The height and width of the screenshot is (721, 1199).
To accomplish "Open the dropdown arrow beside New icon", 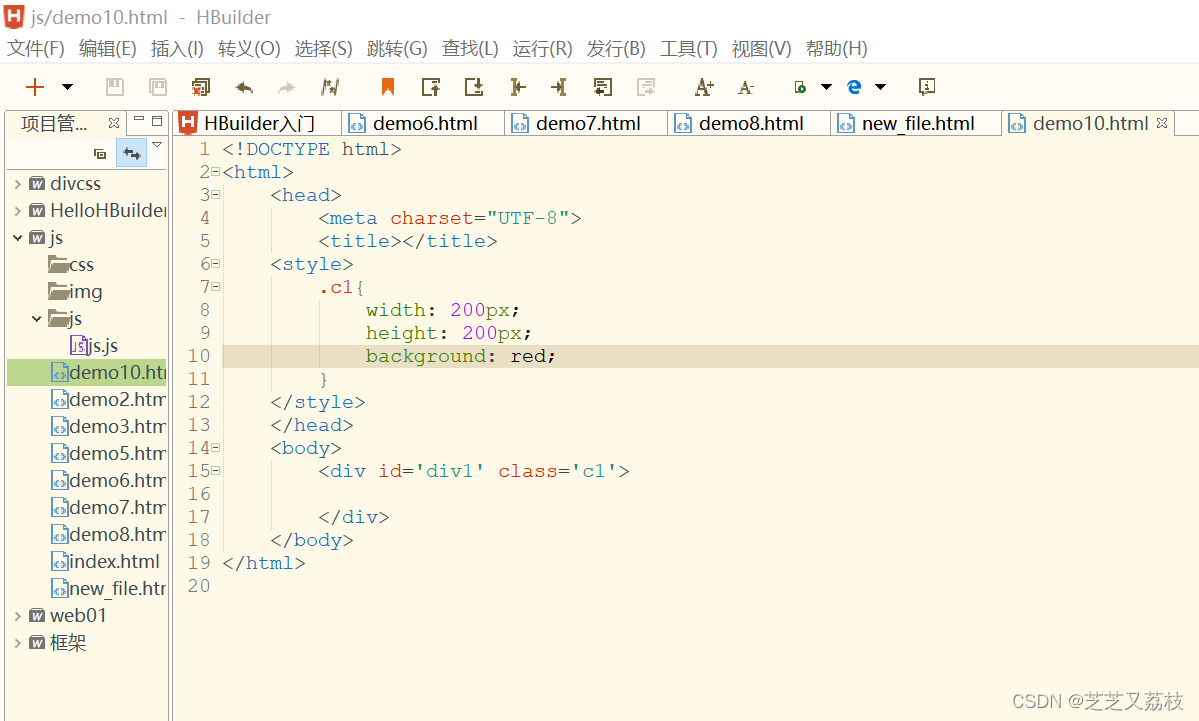I will (67, 87).
